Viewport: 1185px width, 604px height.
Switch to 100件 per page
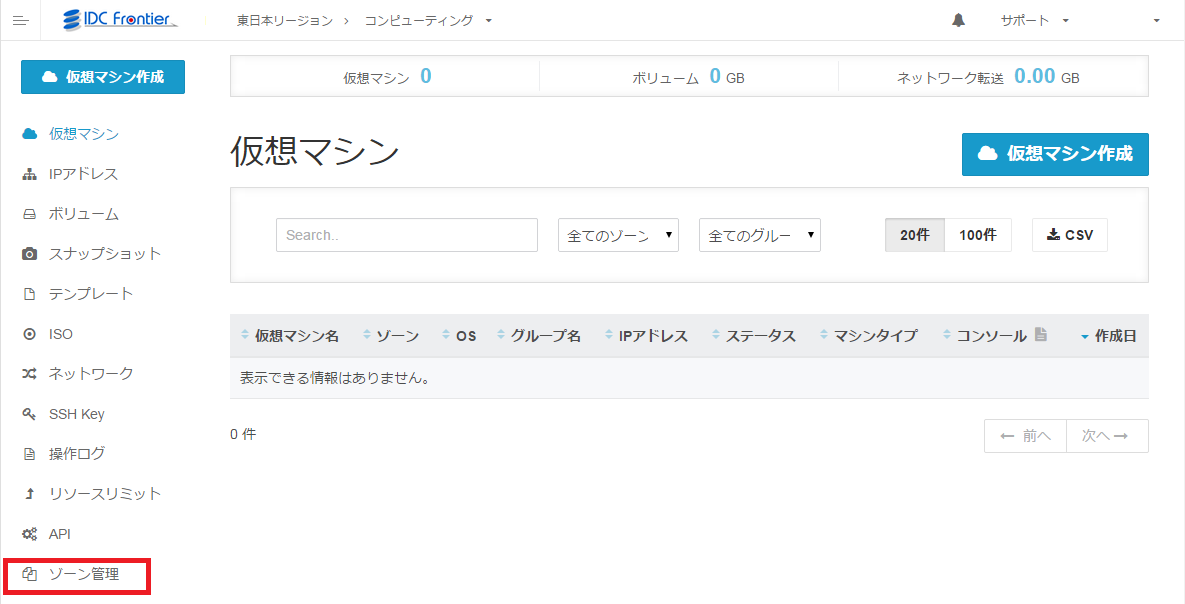point(977,235)
